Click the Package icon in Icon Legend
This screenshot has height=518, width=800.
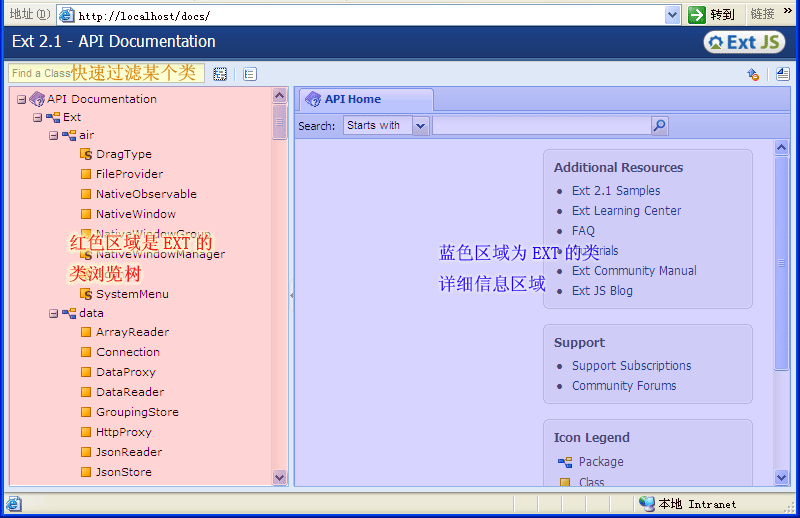pos(565,462)
